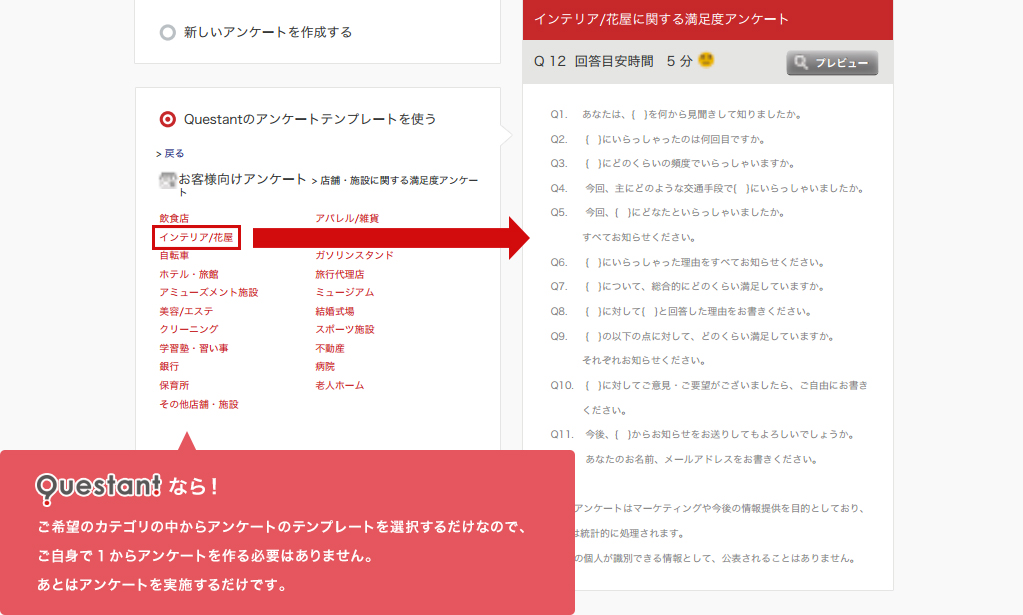Screen dimensions: 1023x615
Task: Open the クリーニング template link
Action: pyautogui.click(x=189, y=329)
